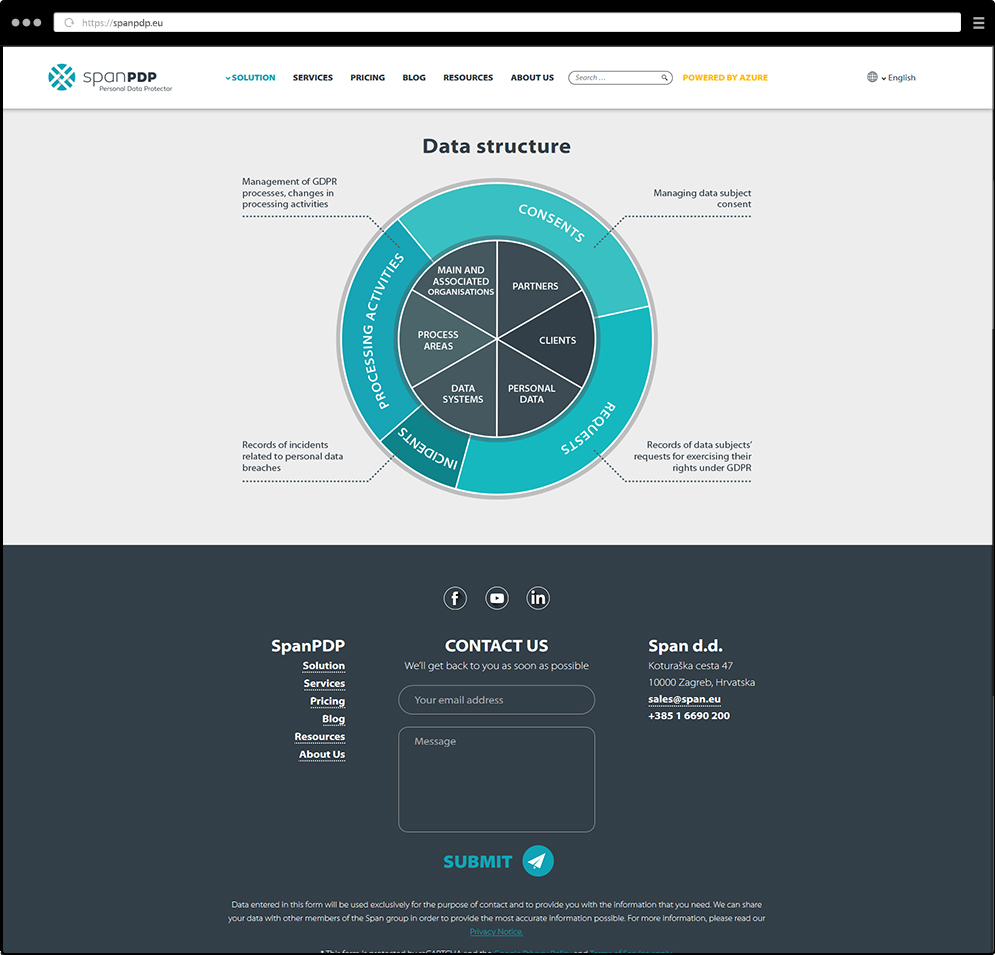Open the YouTube social icon
The width and height of the screenshot is (995, 955).
tap(497, 598)
